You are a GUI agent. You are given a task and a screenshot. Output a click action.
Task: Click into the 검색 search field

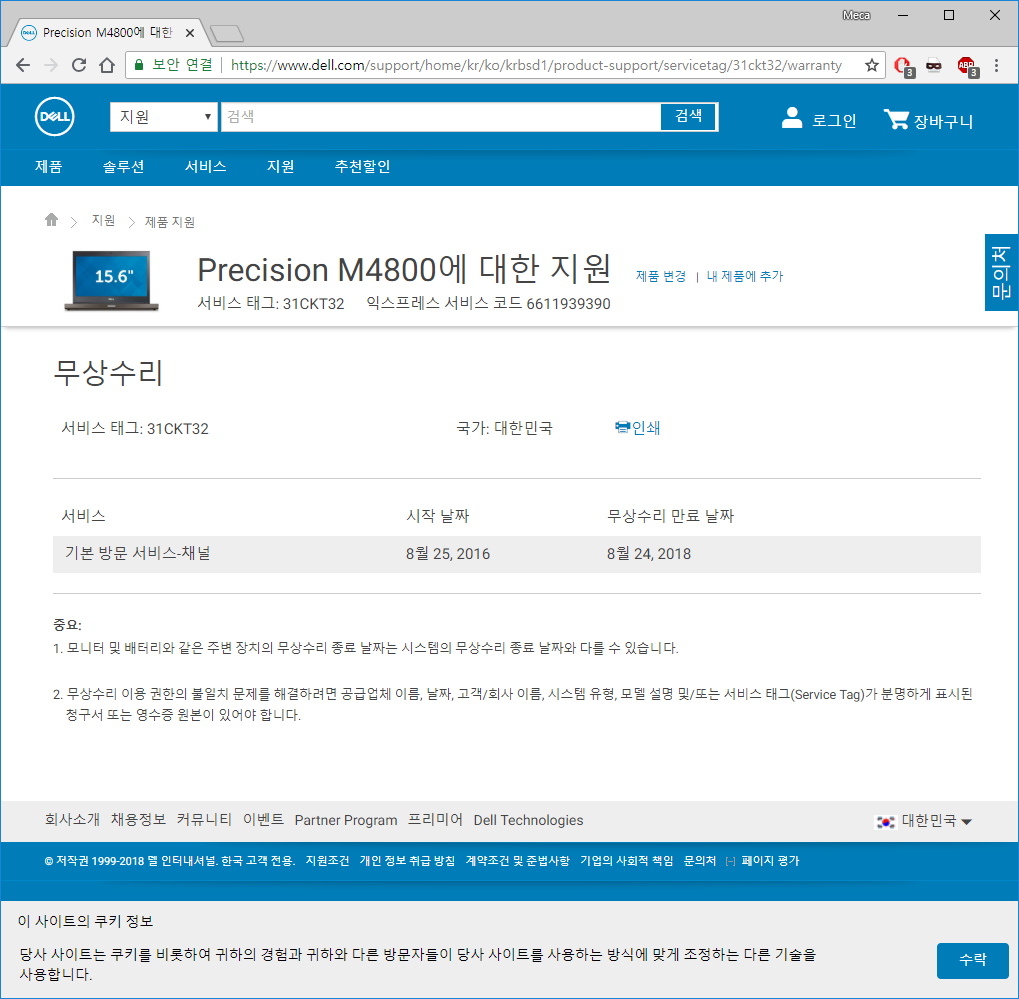click(x=441, y=117)
